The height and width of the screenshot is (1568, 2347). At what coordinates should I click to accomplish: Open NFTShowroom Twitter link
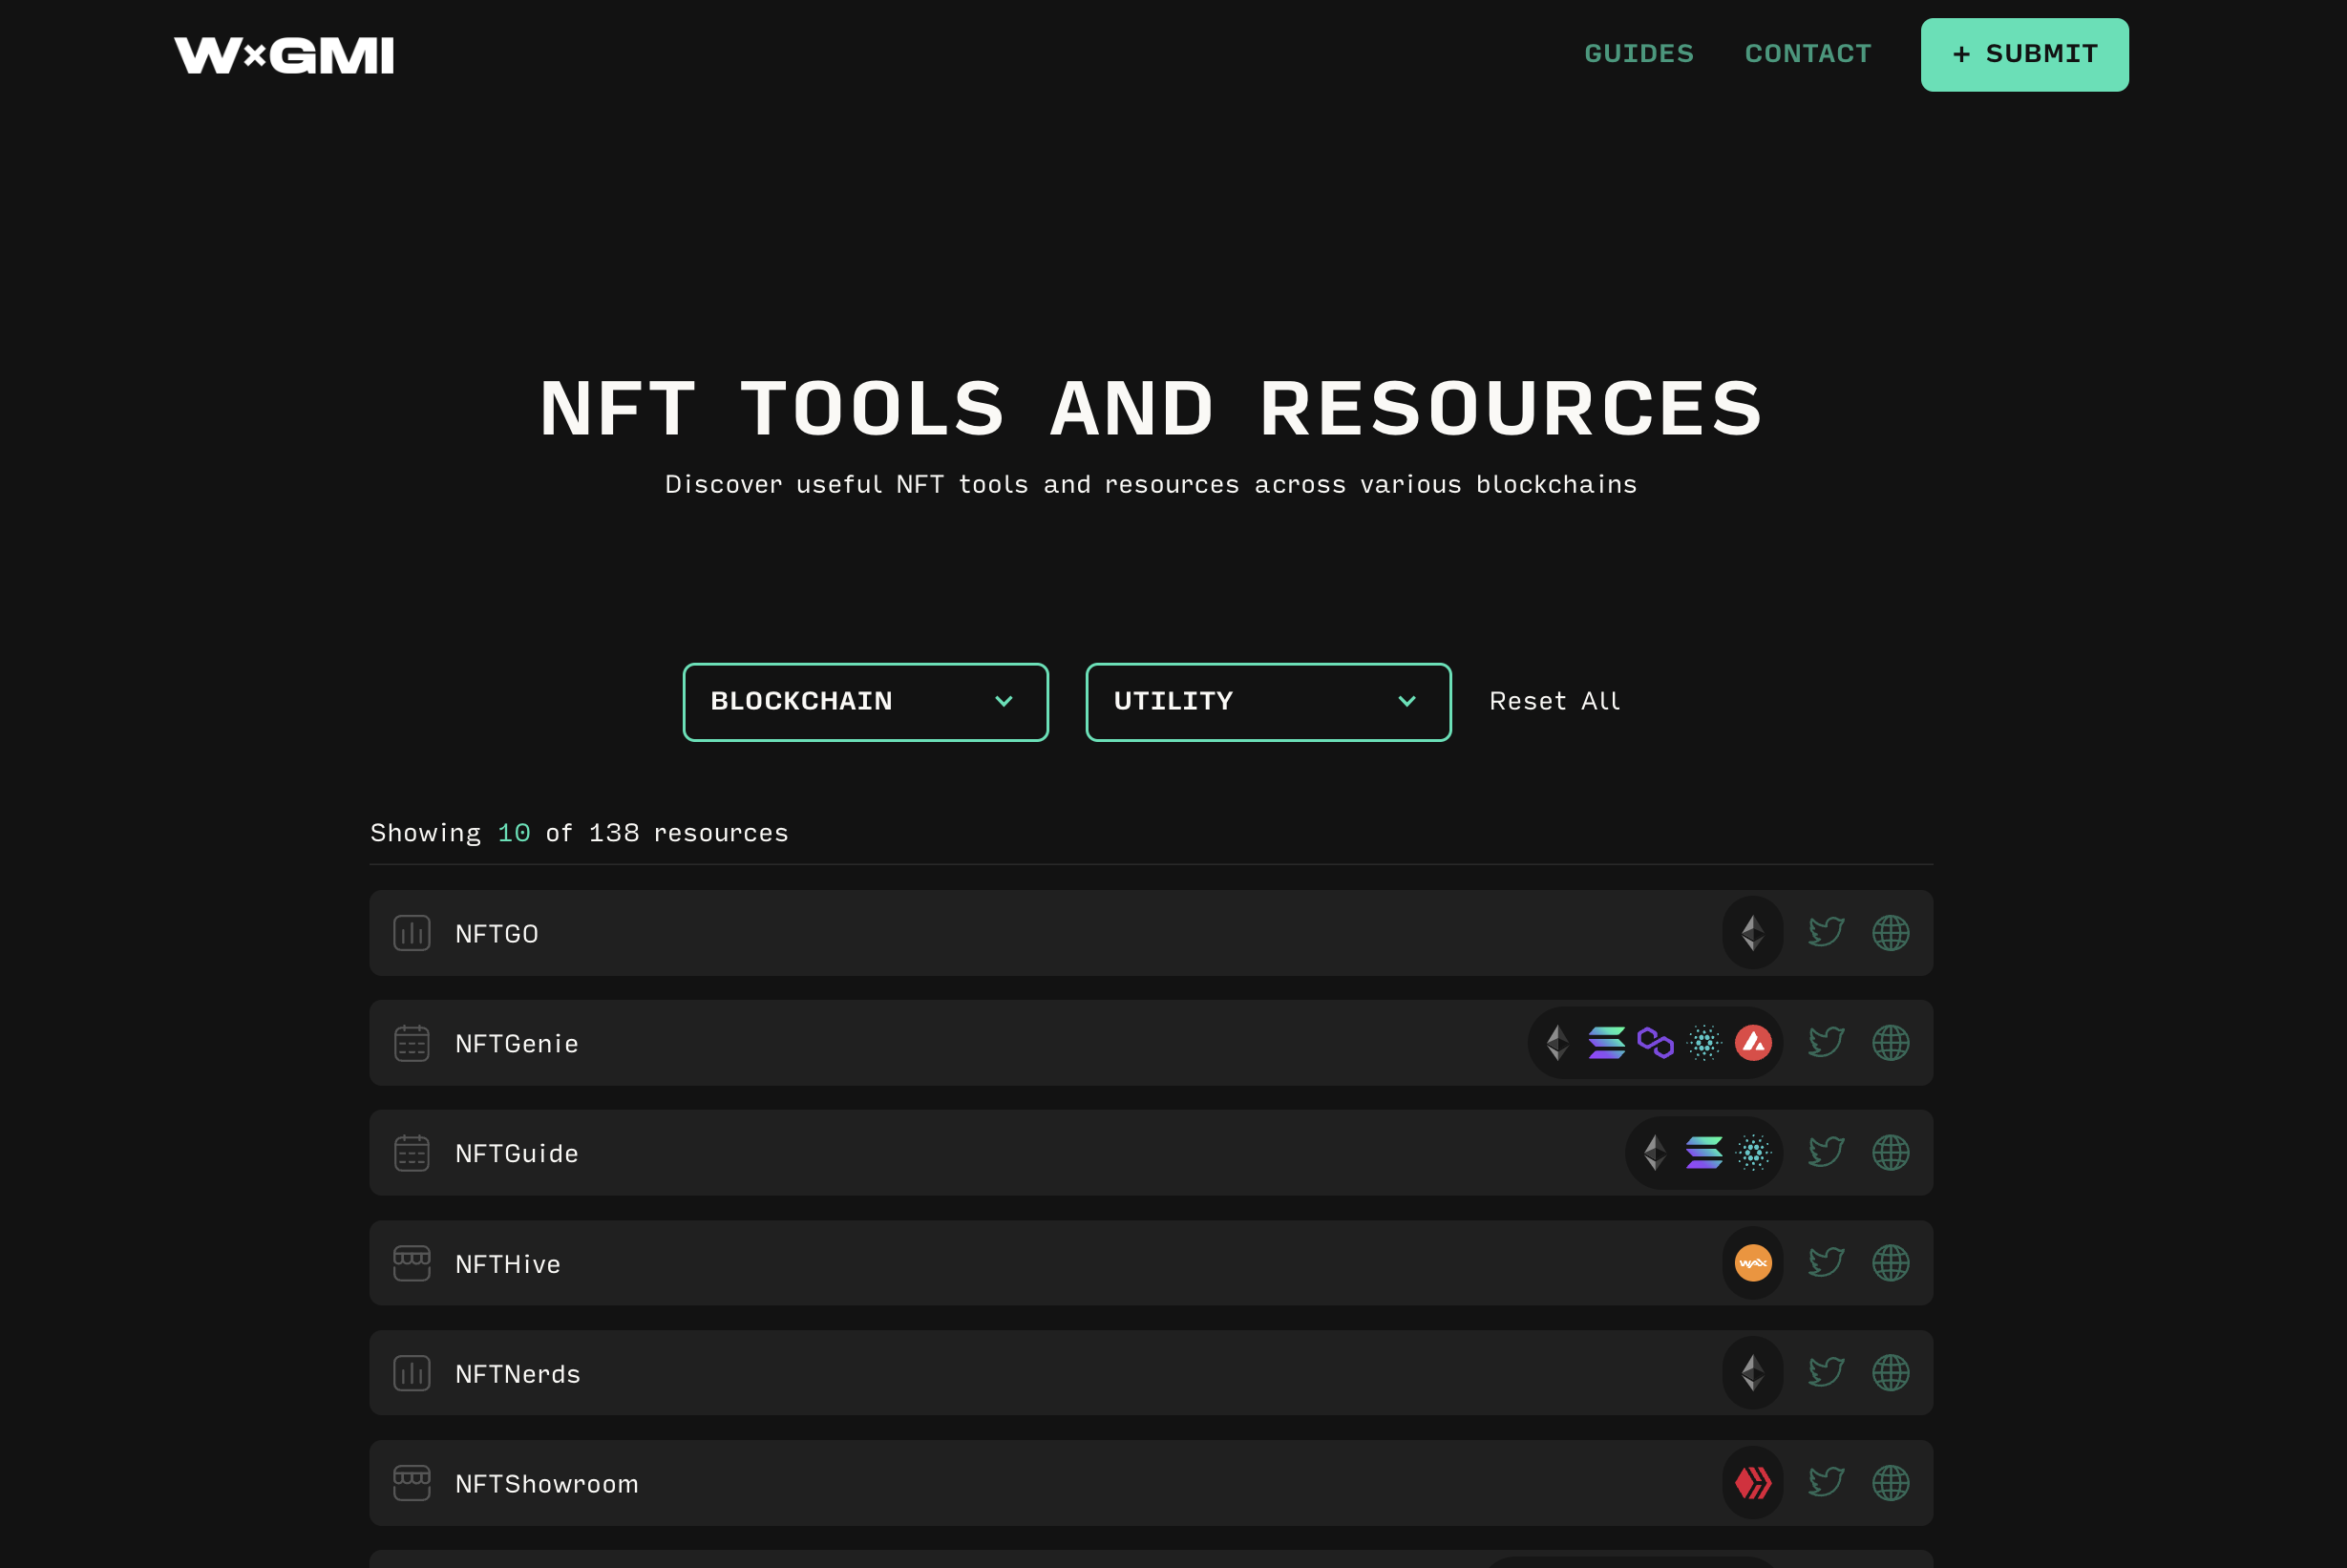1826,1483
